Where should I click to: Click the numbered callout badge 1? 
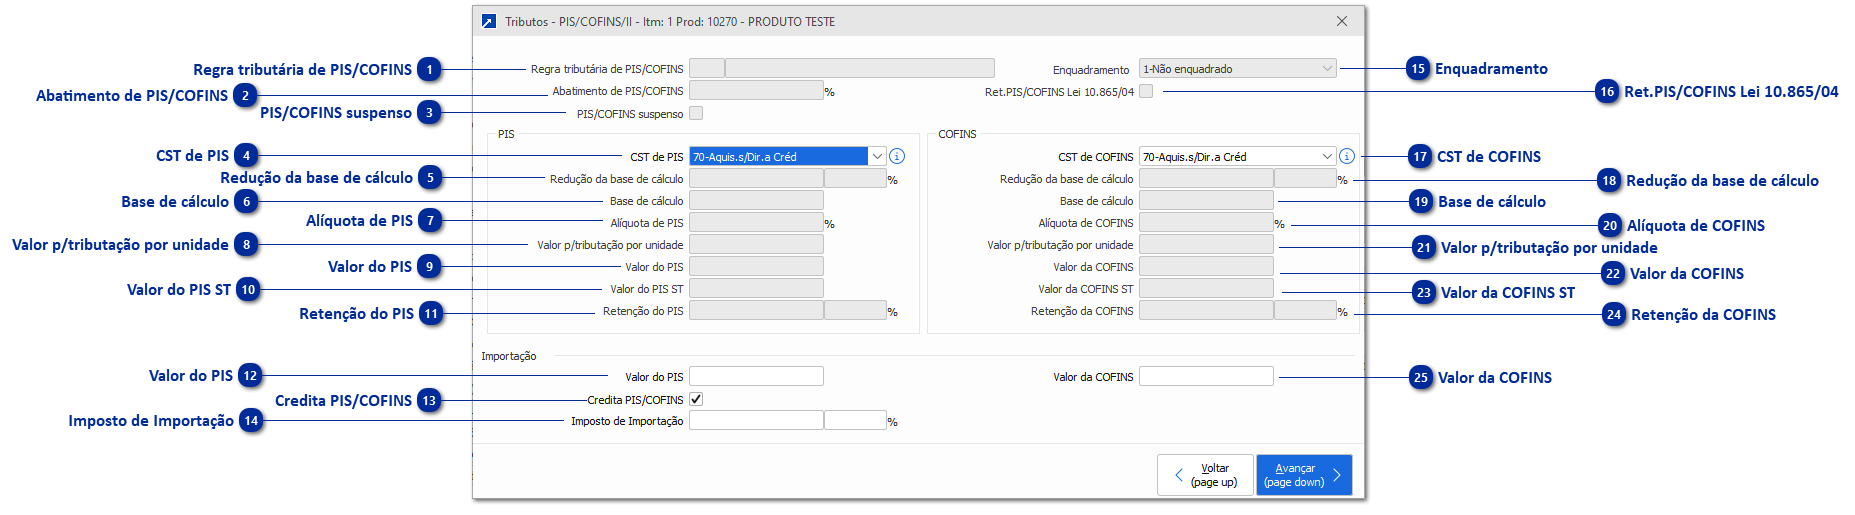430,70
